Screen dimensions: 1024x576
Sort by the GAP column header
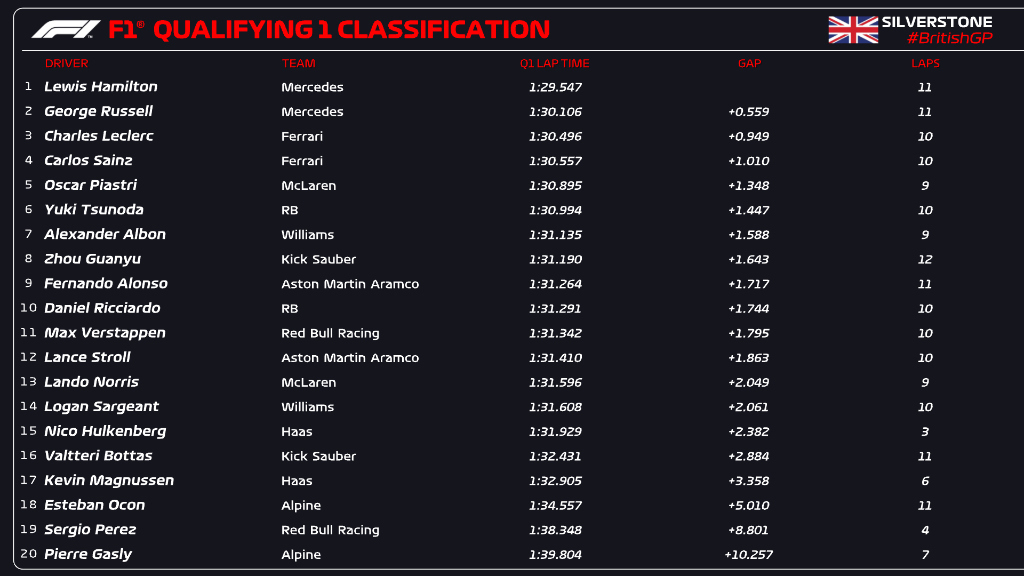pos(749,63)
